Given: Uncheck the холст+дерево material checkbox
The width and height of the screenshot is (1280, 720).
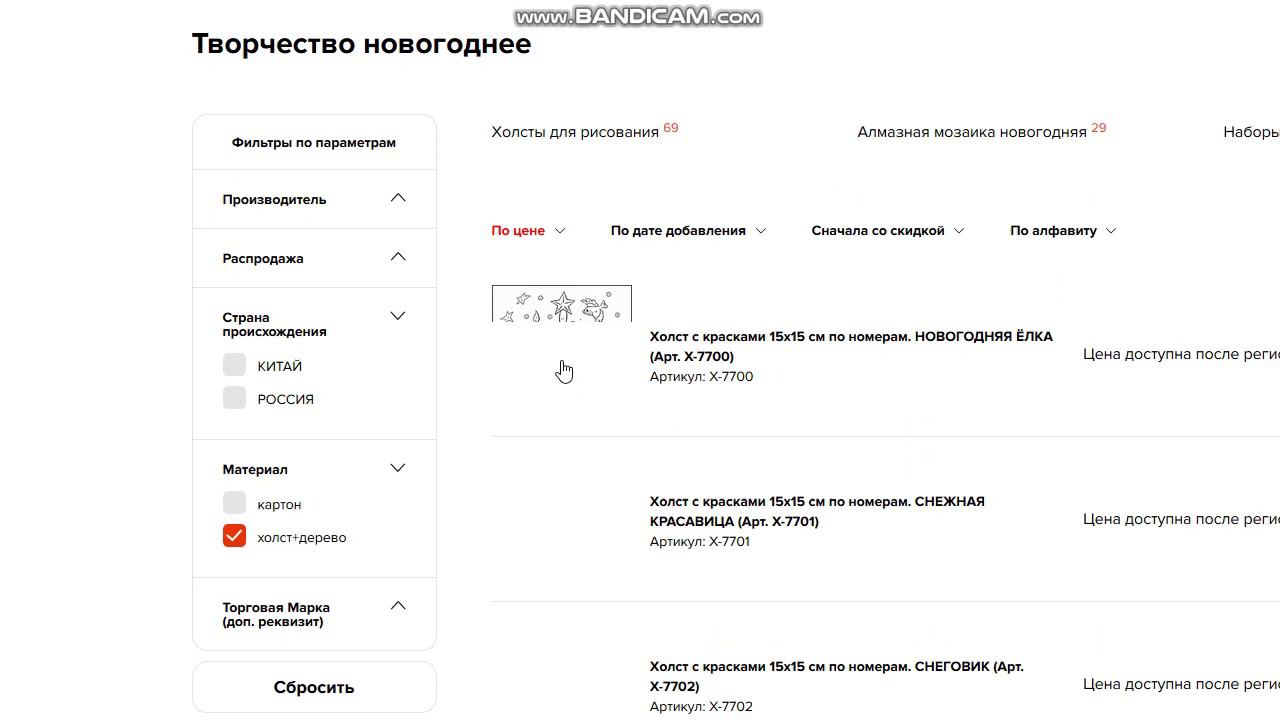Looking at the screenshot, I should 234,536.
